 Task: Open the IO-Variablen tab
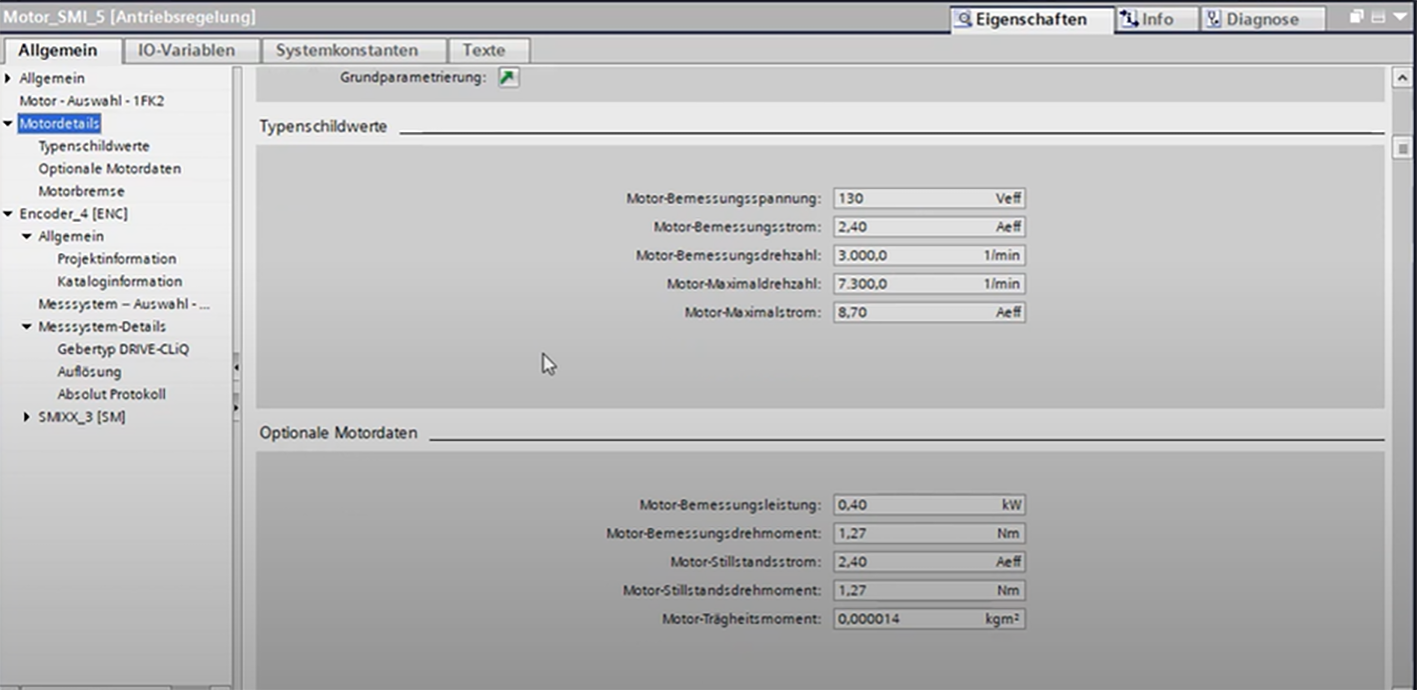[x=191, y=50]
